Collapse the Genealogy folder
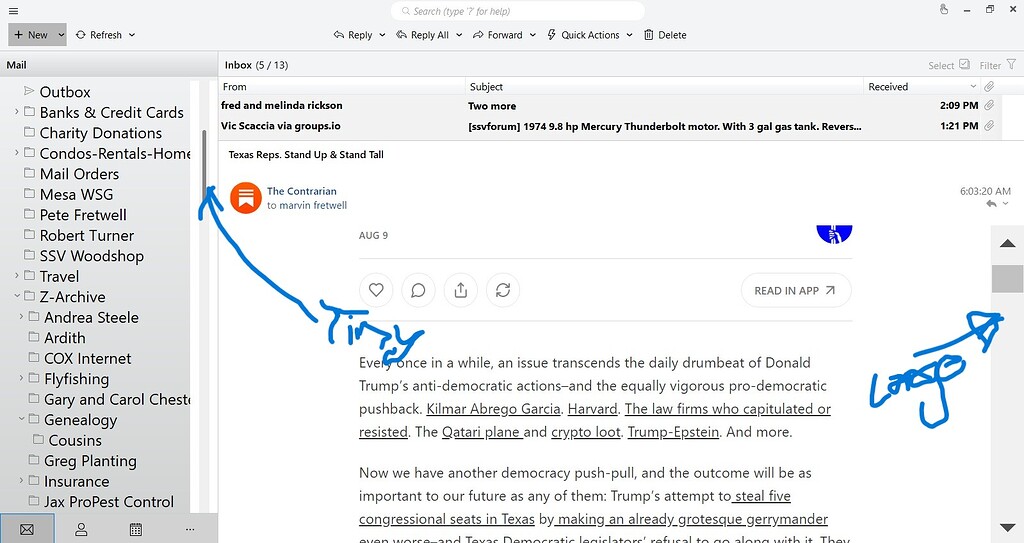Screen dimensions: 1024x543 [21, 420]
